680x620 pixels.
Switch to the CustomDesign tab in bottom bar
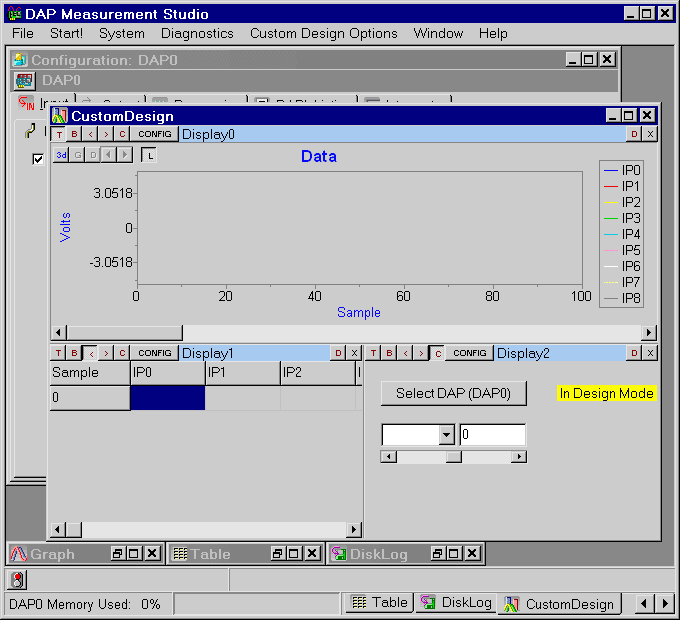pos(559,604)
